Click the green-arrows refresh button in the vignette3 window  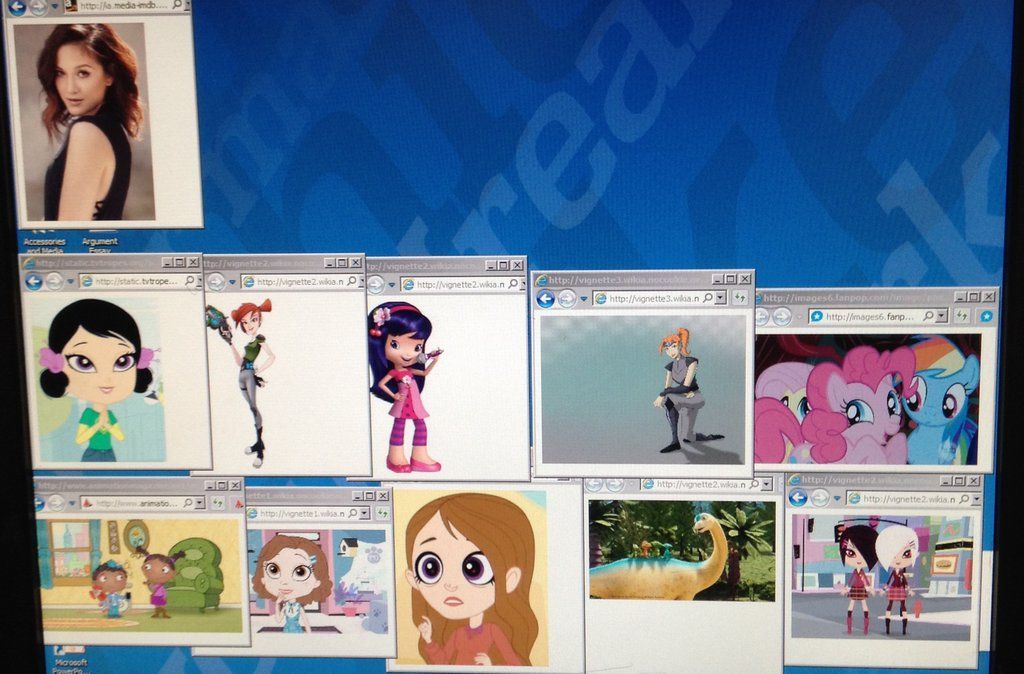740,298
